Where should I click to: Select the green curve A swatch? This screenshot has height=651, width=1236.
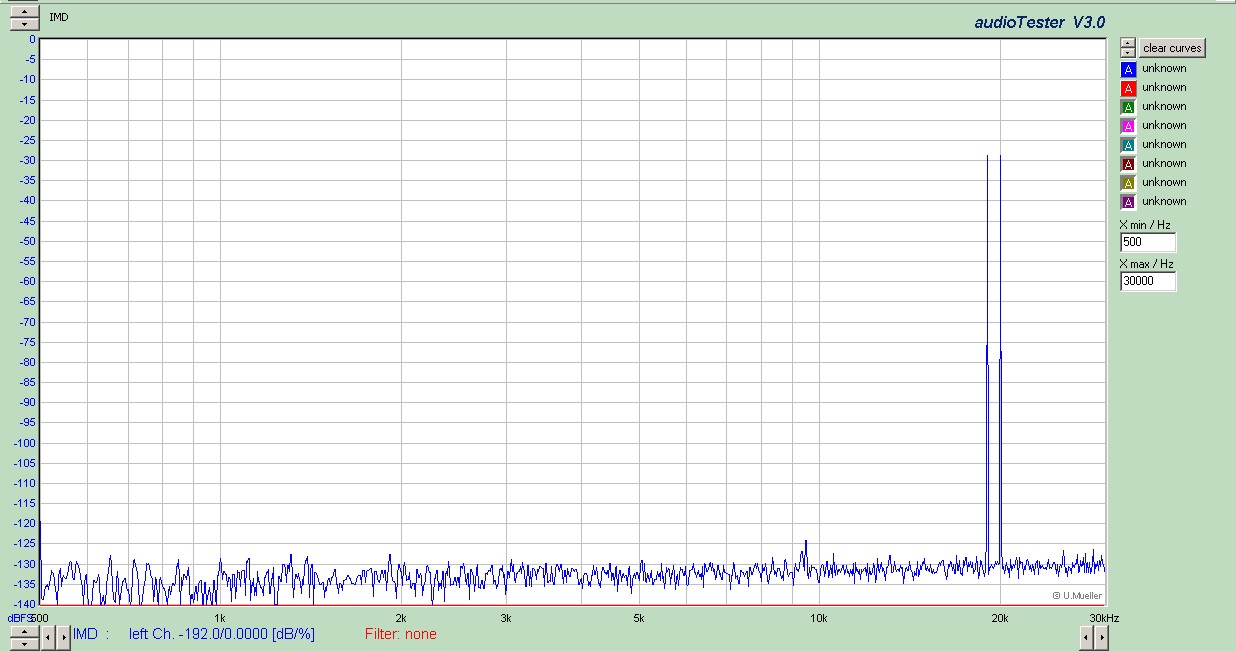click(1128, 107)
